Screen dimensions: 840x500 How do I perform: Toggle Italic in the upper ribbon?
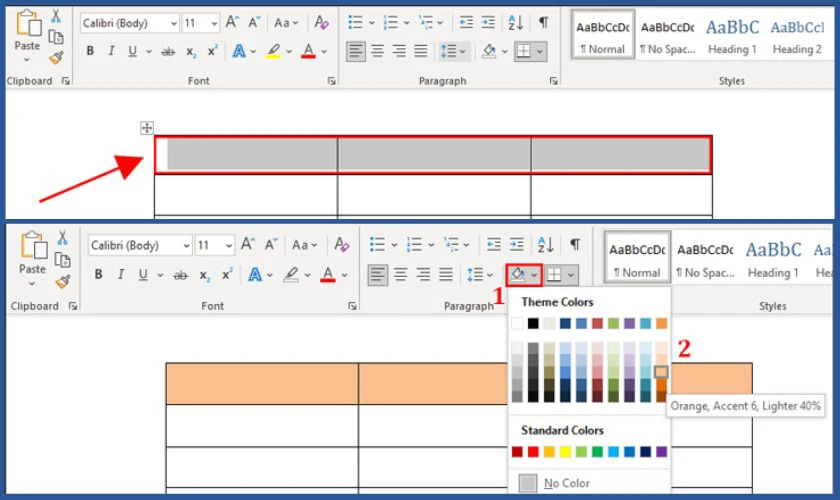[x=111, y=51]
